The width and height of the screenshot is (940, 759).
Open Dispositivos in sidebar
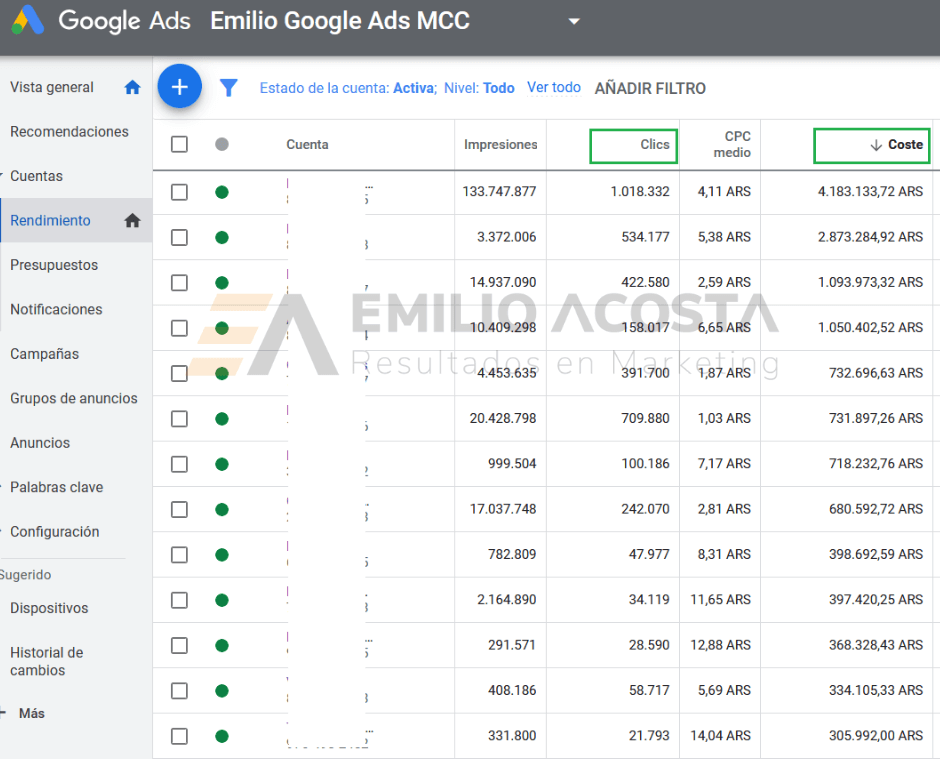[49, 608]
